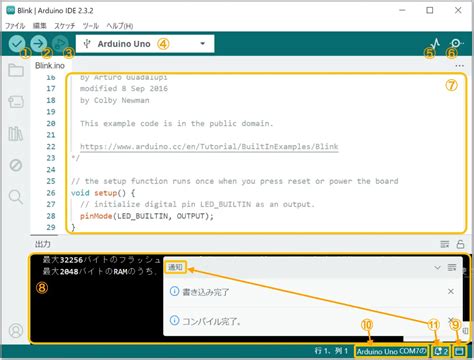474x360 pixels.
Task: Open the Library Manager sidebar icon
Action: click(16, 134)
